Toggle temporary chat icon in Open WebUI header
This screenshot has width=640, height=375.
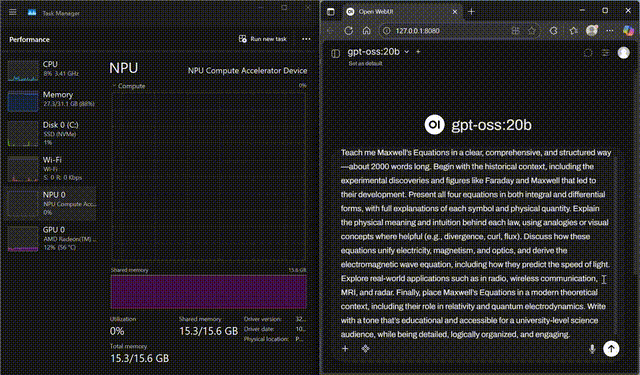click(588, 53)
